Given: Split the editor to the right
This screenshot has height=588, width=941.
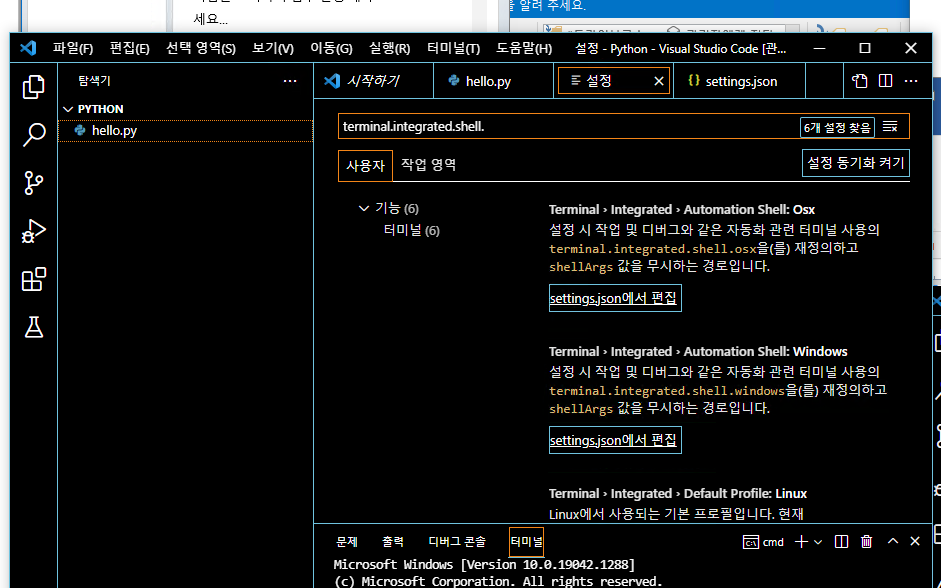Looking at the screenshot, I should point(885,81).
